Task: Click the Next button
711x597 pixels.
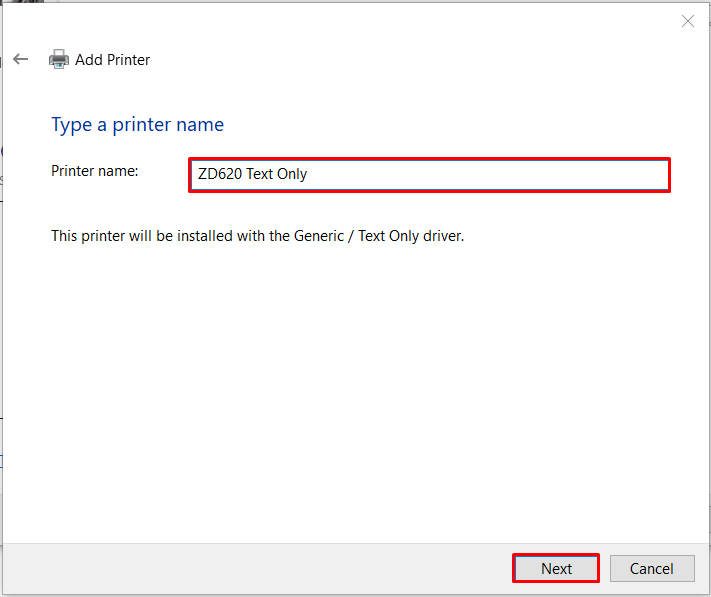Action: pyautogui.click(x=556, y=568)
